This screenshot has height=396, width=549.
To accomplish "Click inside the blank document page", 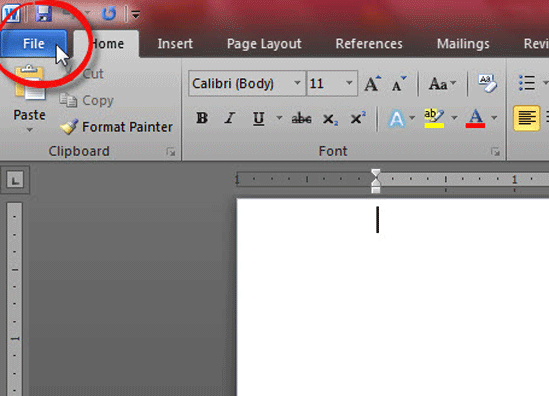I will coord(393,298).
